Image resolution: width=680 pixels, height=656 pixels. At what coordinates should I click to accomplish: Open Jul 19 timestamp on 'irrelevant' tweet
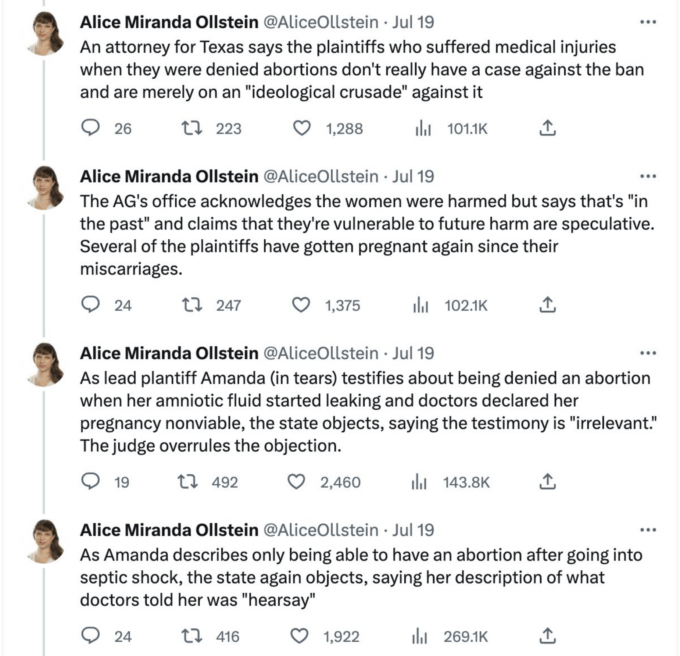pyautogui.click(x=413, y=353)
